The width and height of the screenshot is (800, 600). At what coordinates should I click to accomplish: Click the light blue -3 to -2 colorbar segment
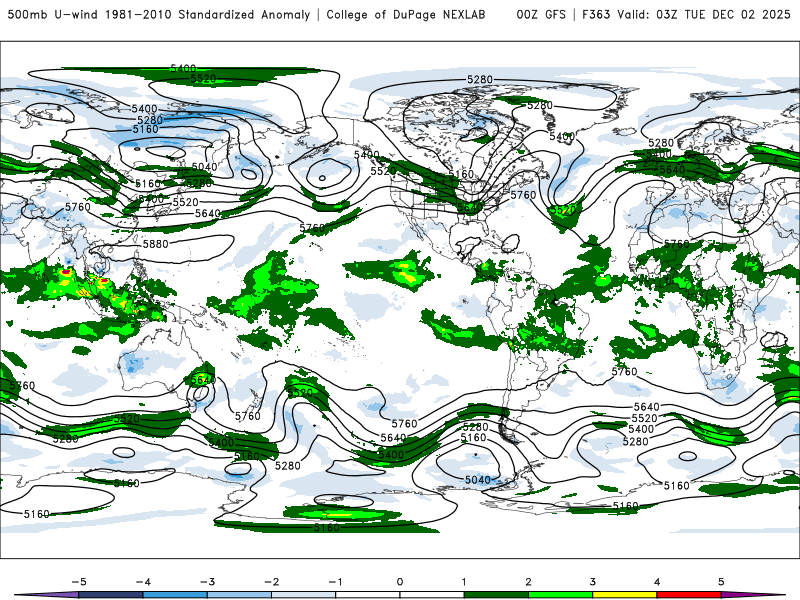pos(239,595)
